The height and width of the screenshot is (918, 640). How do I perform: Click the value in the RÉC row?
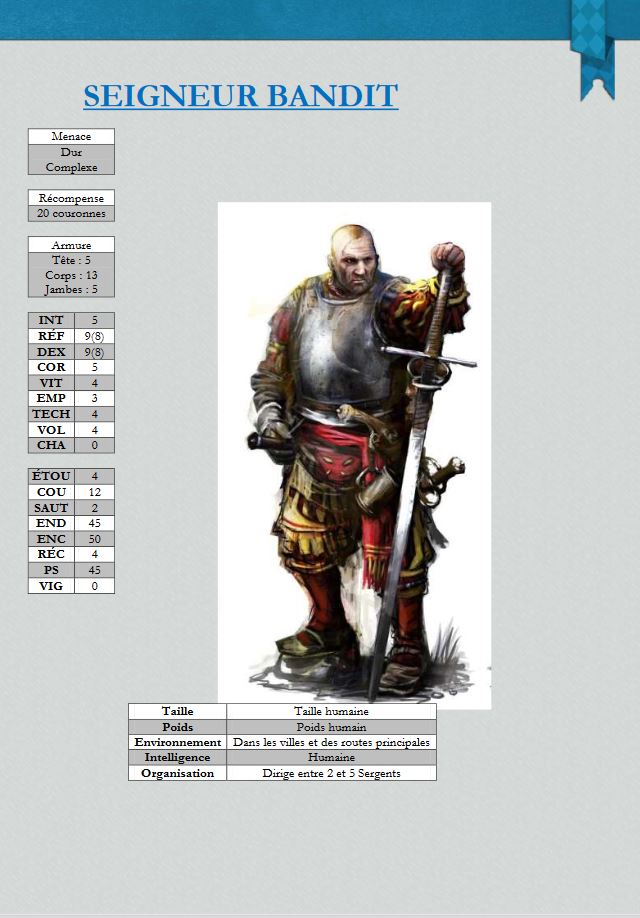click(x=94, y=554)
